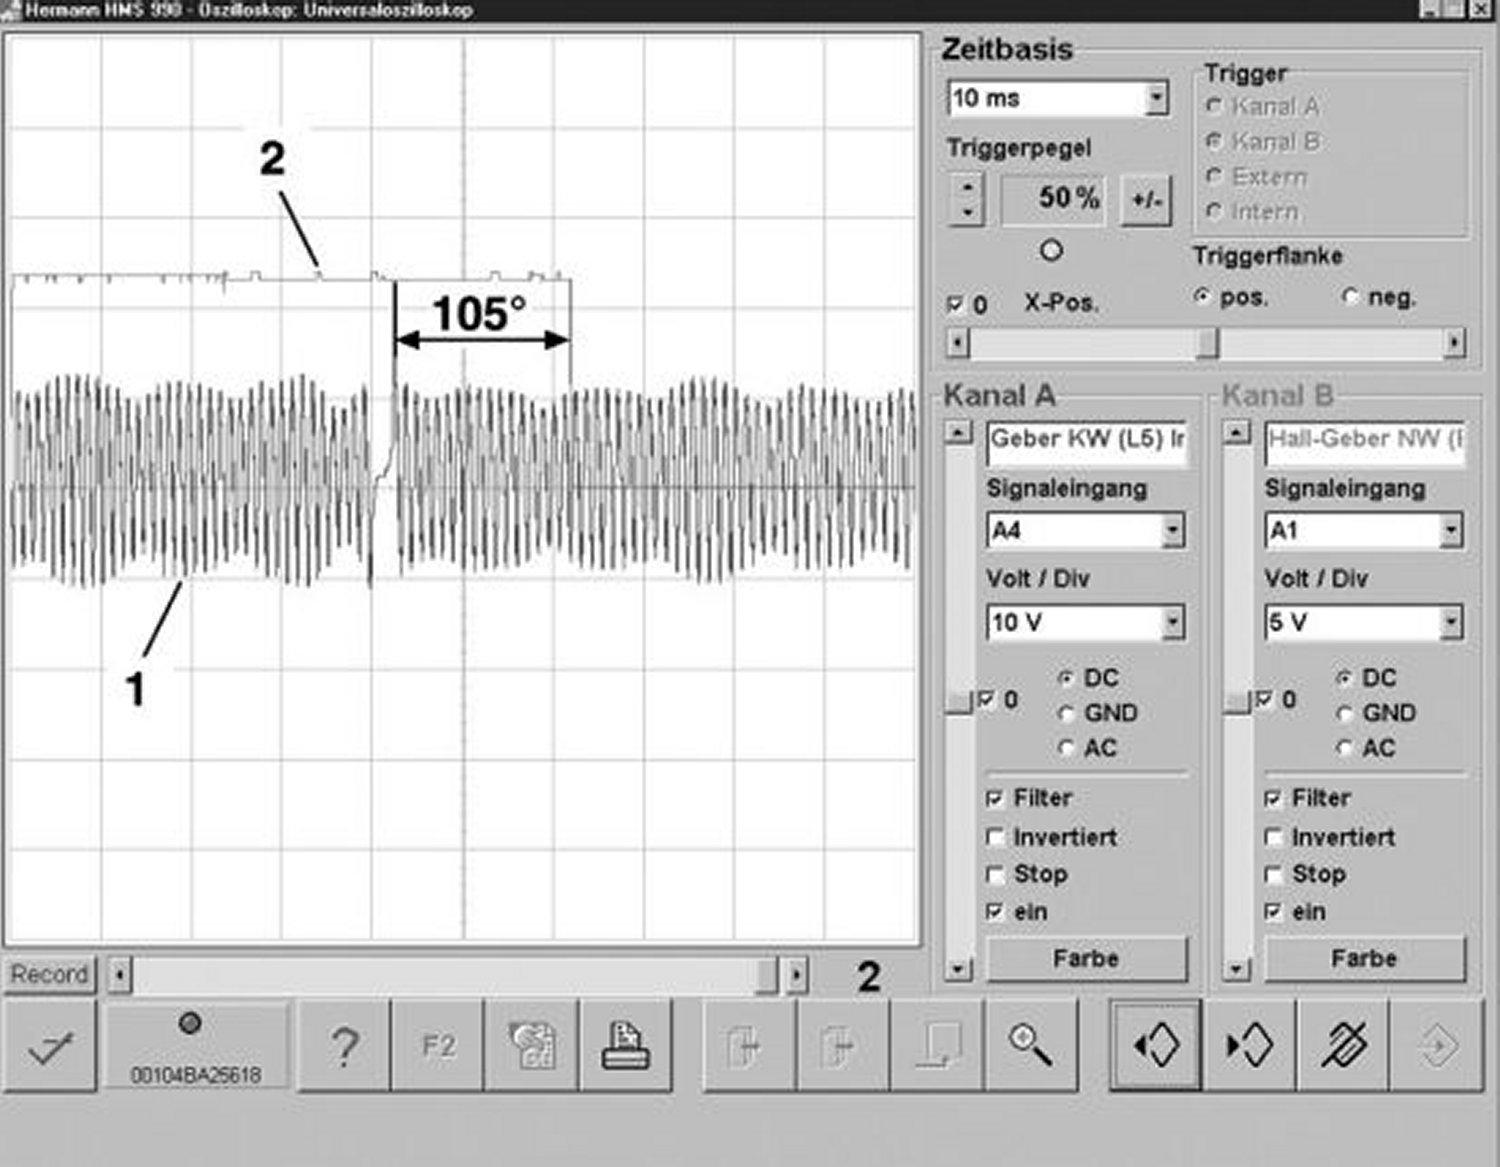Uncheck the Filter option for Kanal A
1500x1167 pixels.
click(995, 799)
